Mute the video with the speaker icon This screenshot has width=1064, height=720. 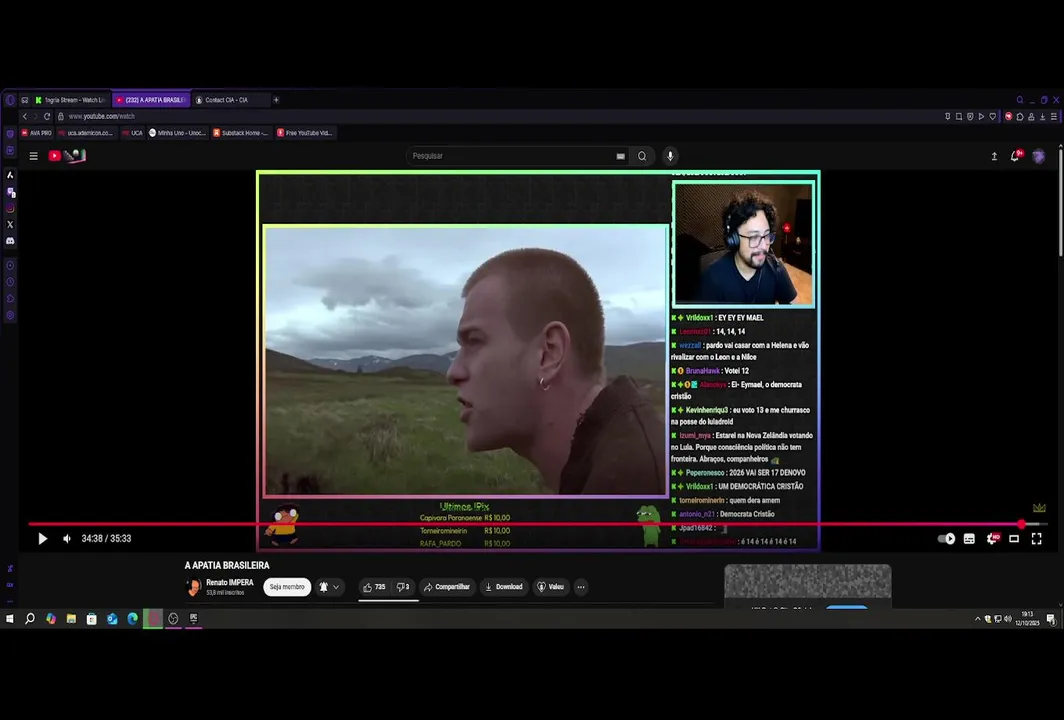click(67, 539)
